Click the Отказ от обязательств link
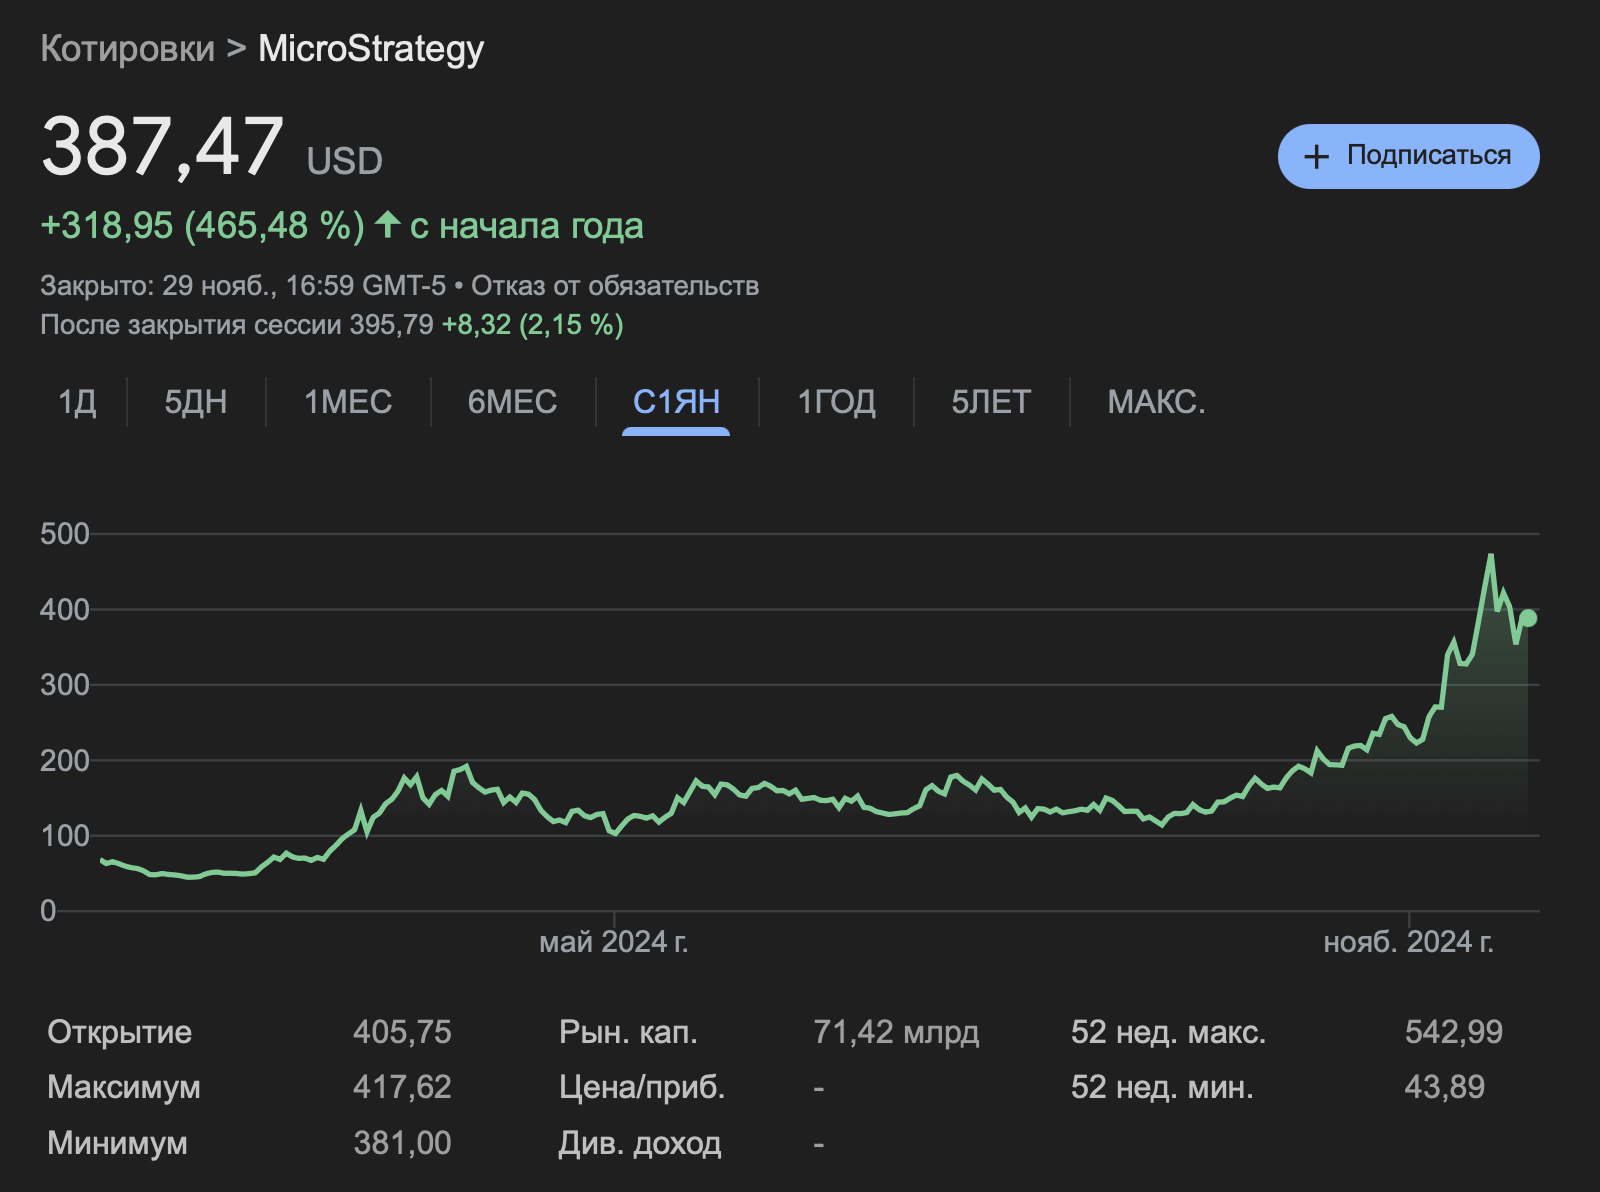This screenshot has width=1600, height=1192. point(615,286)
